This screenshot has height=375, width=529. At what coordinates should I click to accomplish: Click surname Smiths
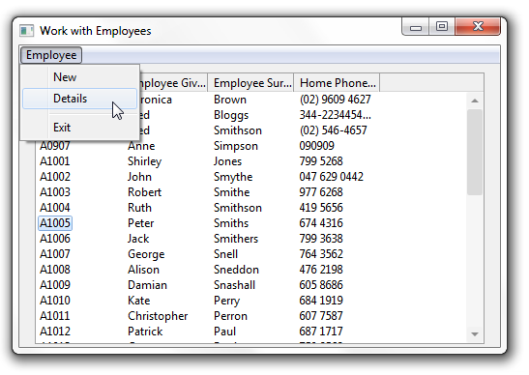(231, 223)
